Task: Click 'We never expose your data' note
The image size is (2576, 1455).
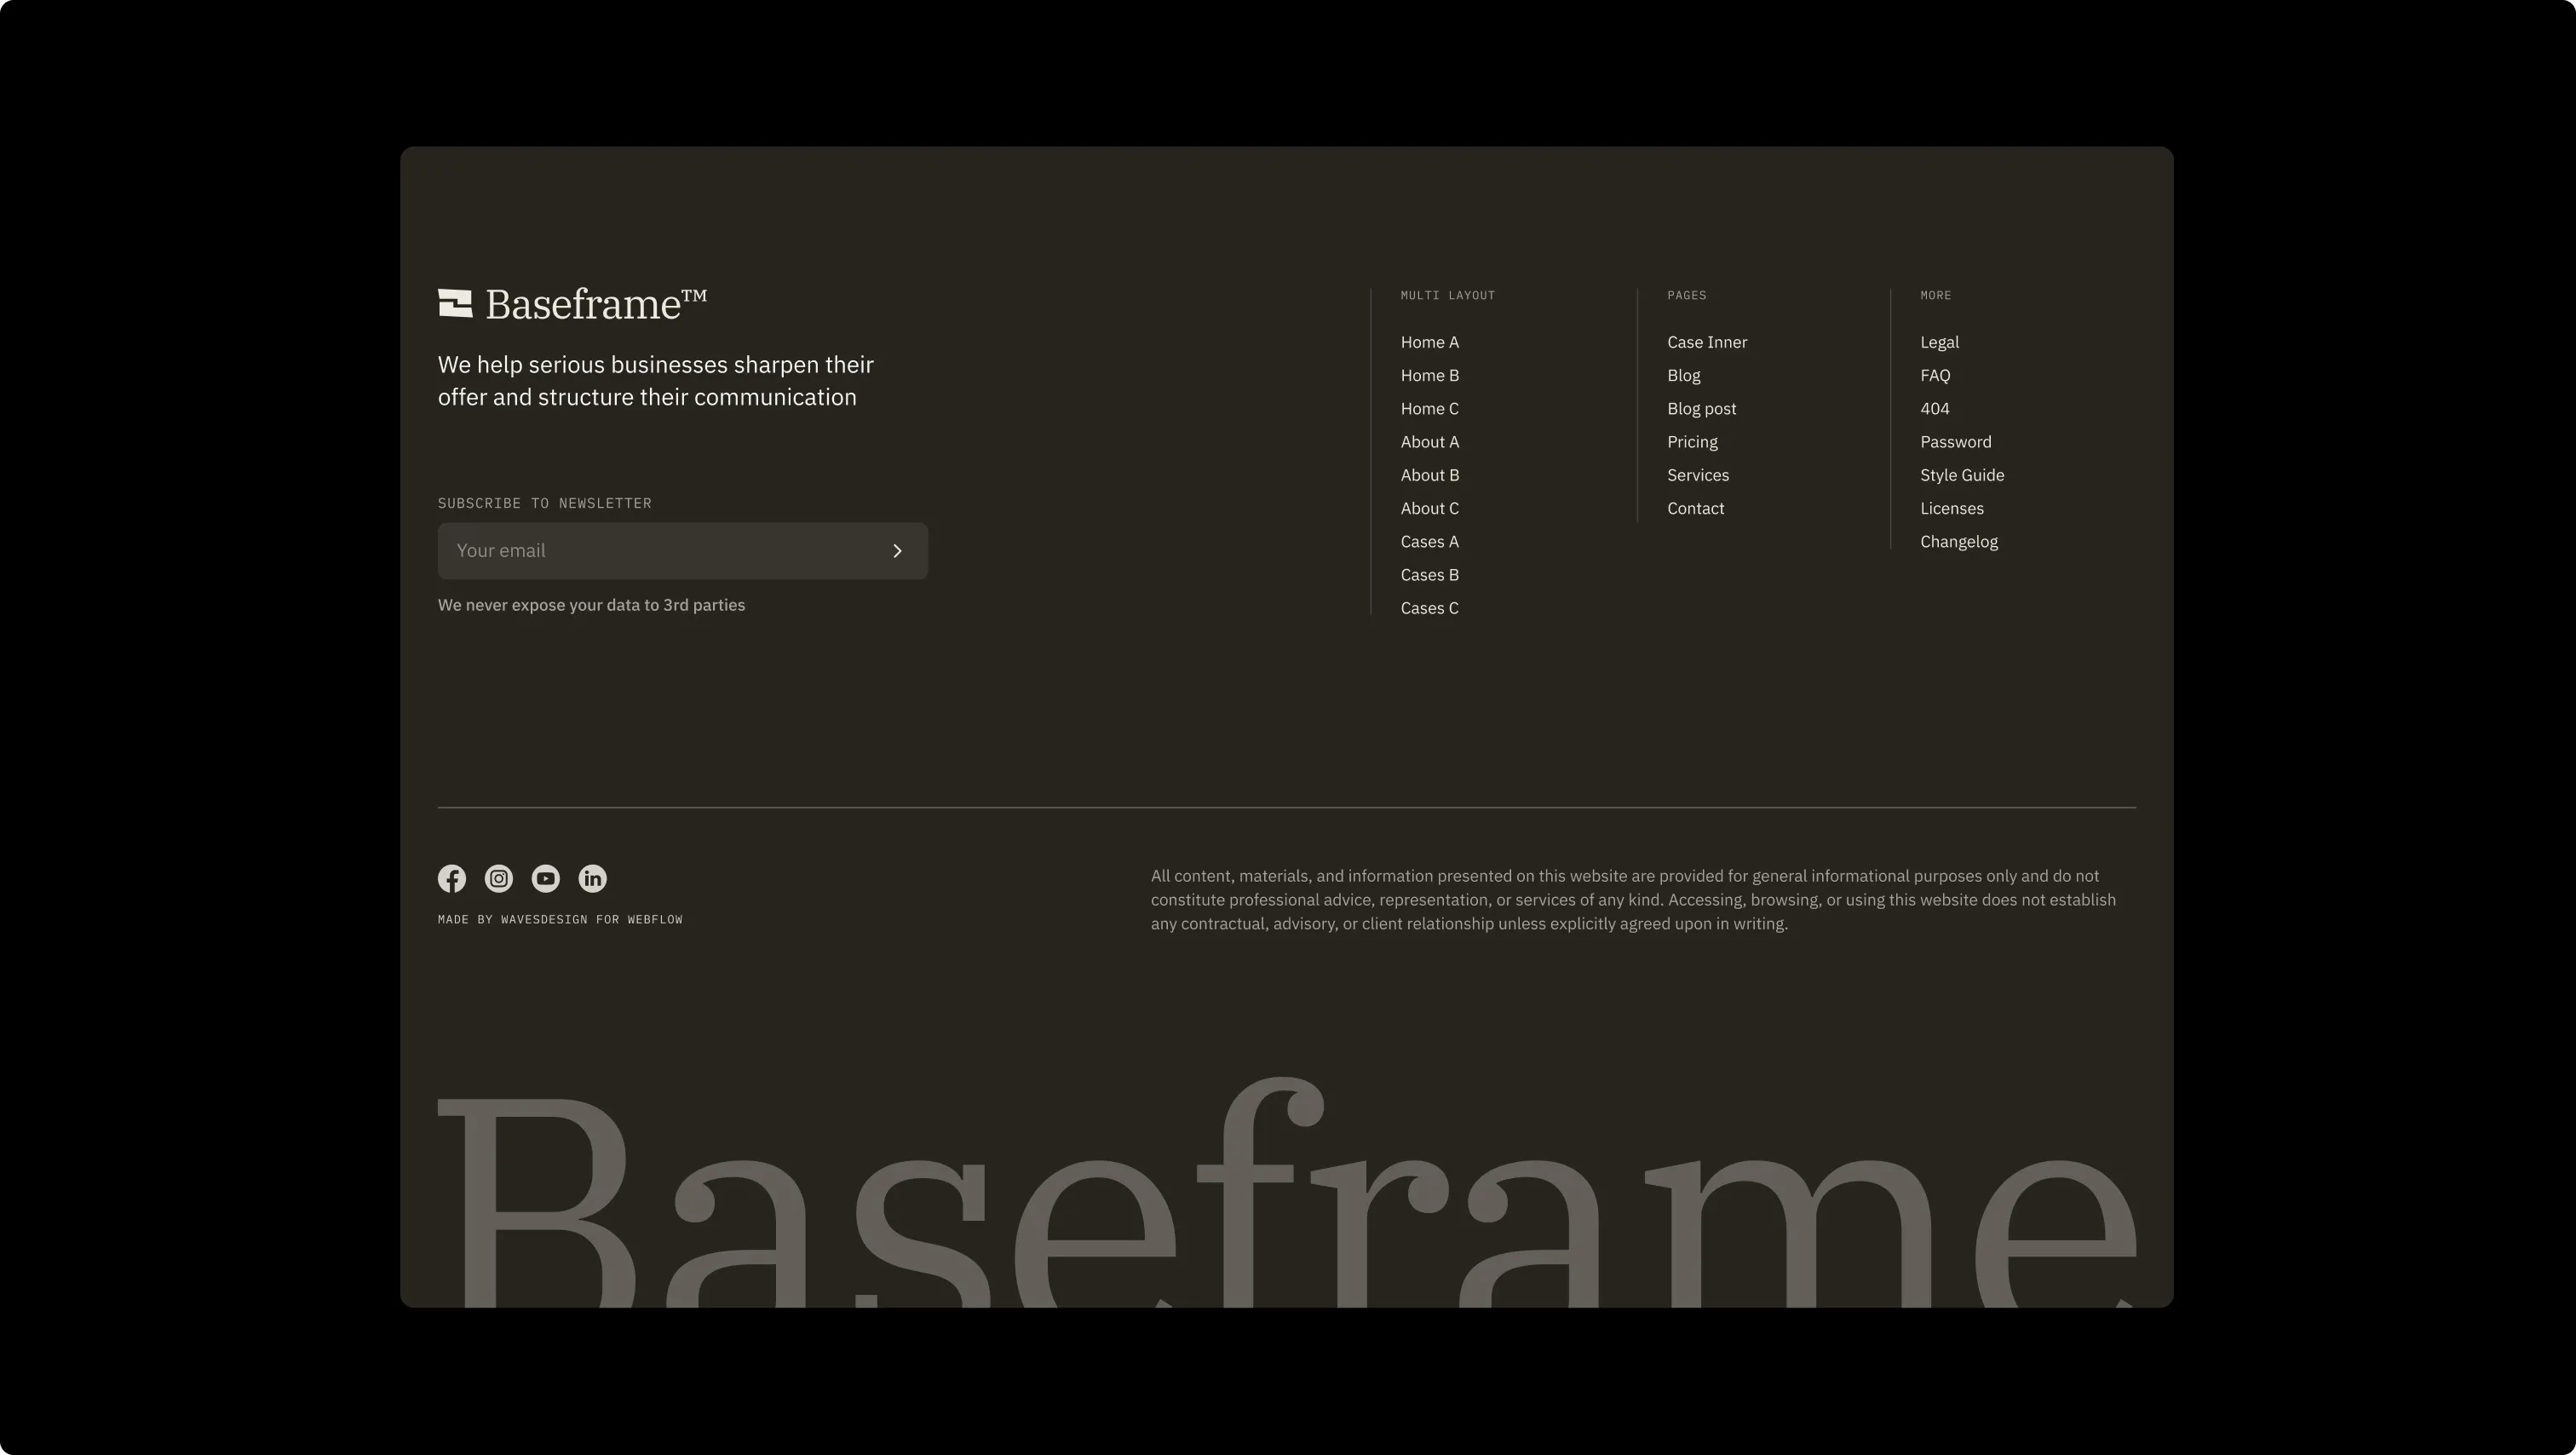Action: [x=592, y=605]
